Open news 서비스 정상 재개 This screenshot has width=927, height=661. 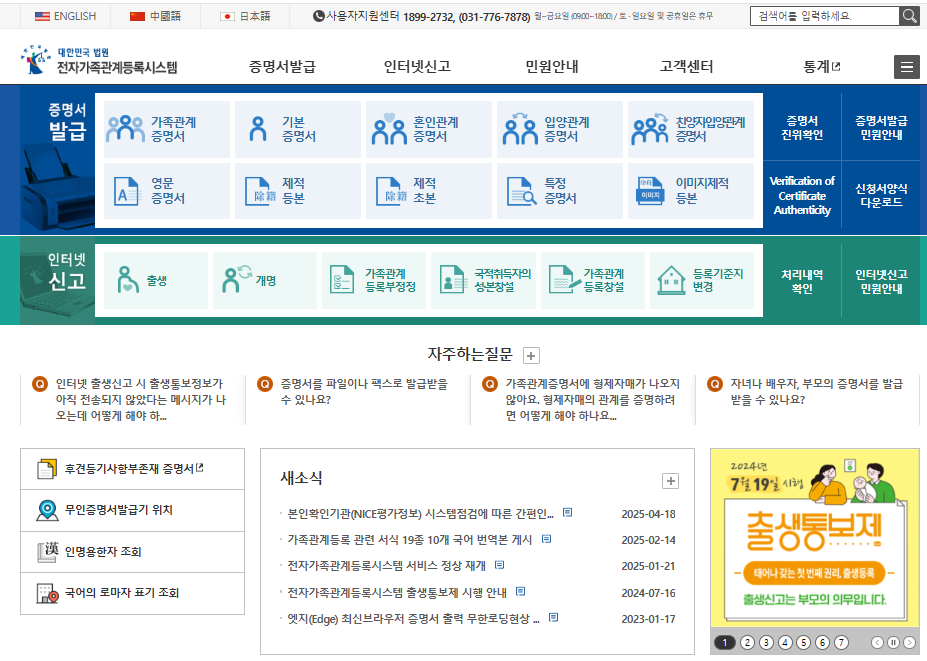pyautogui.click(x=387, y=566)
